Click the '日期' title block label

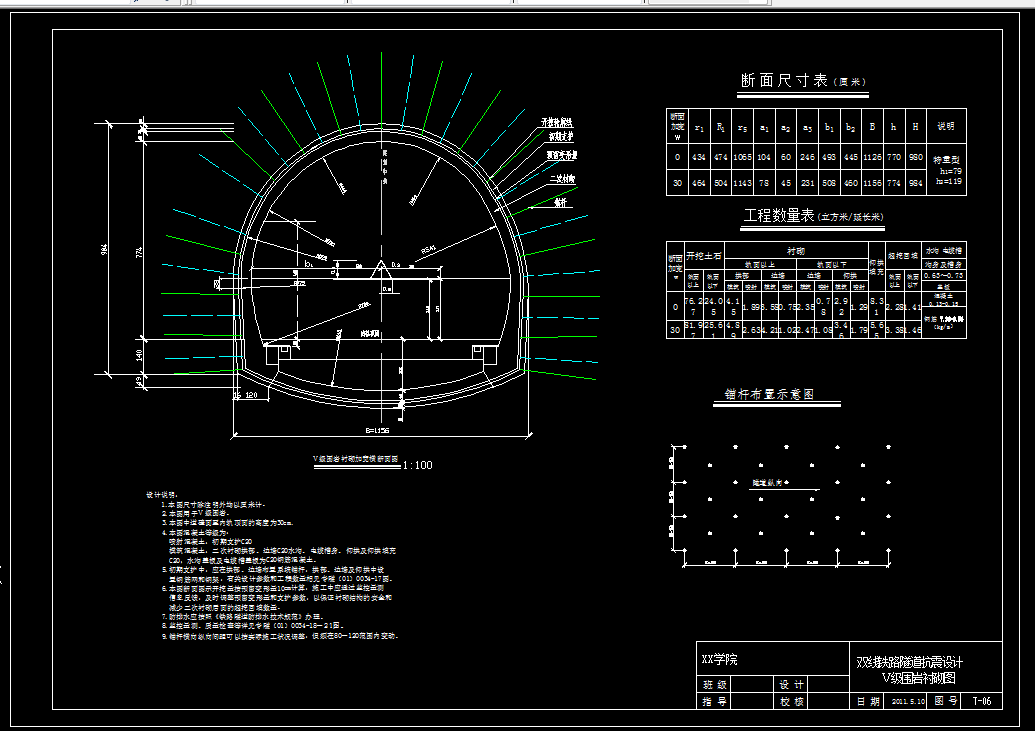pos(869,701)
